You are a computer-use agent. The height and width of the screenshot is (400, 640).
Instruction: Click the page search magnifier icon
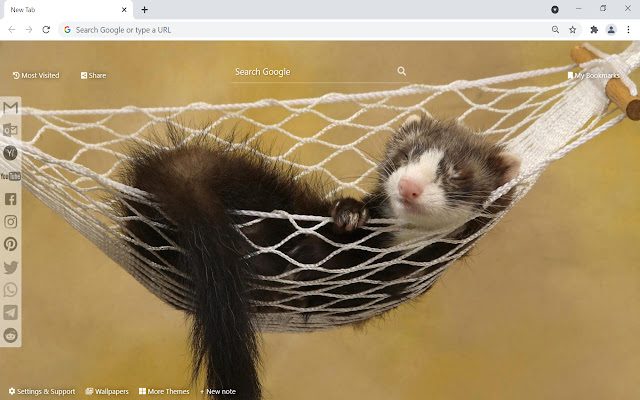pos(402,71)
